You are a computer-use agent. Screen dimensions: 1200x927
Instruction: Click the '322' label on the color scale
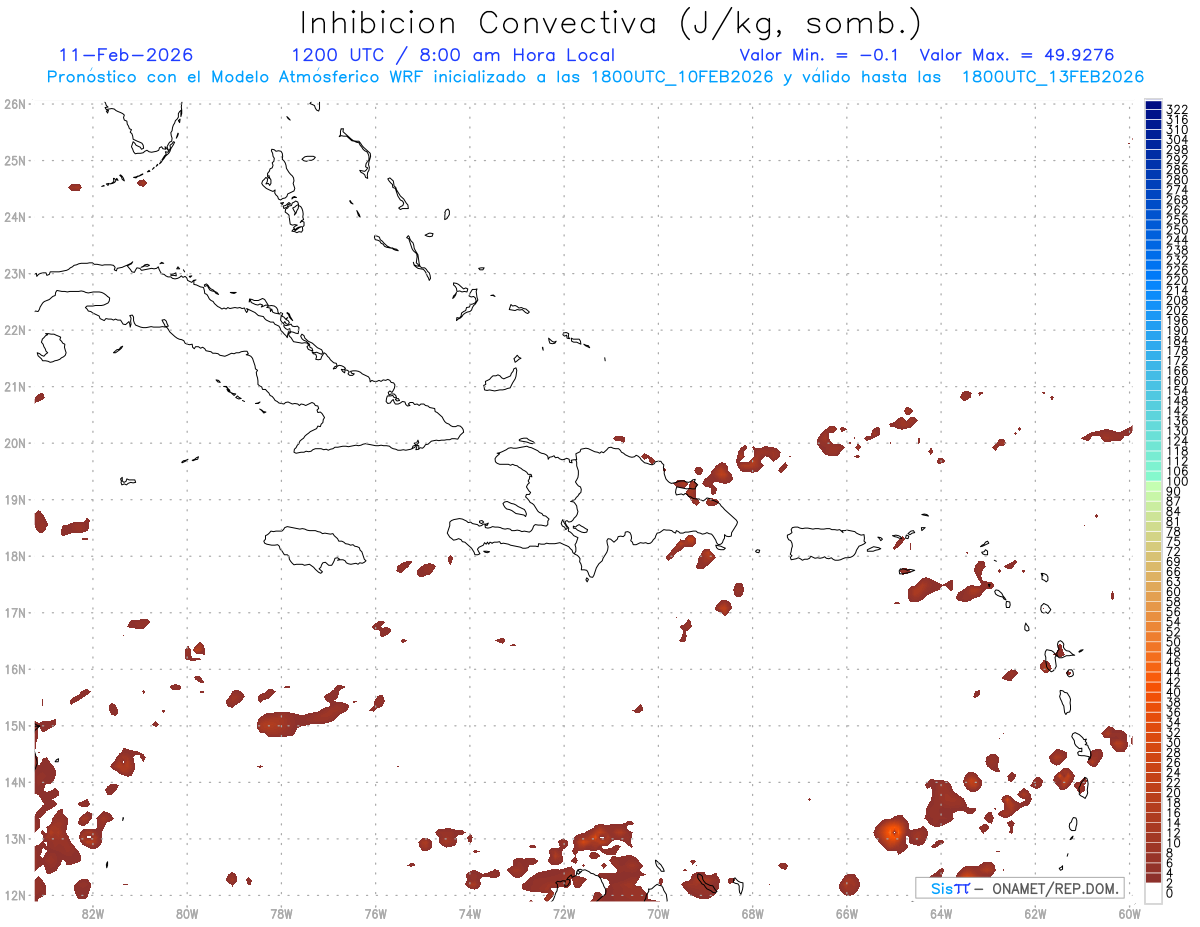pyautogui.click(x=1177, y=109)
